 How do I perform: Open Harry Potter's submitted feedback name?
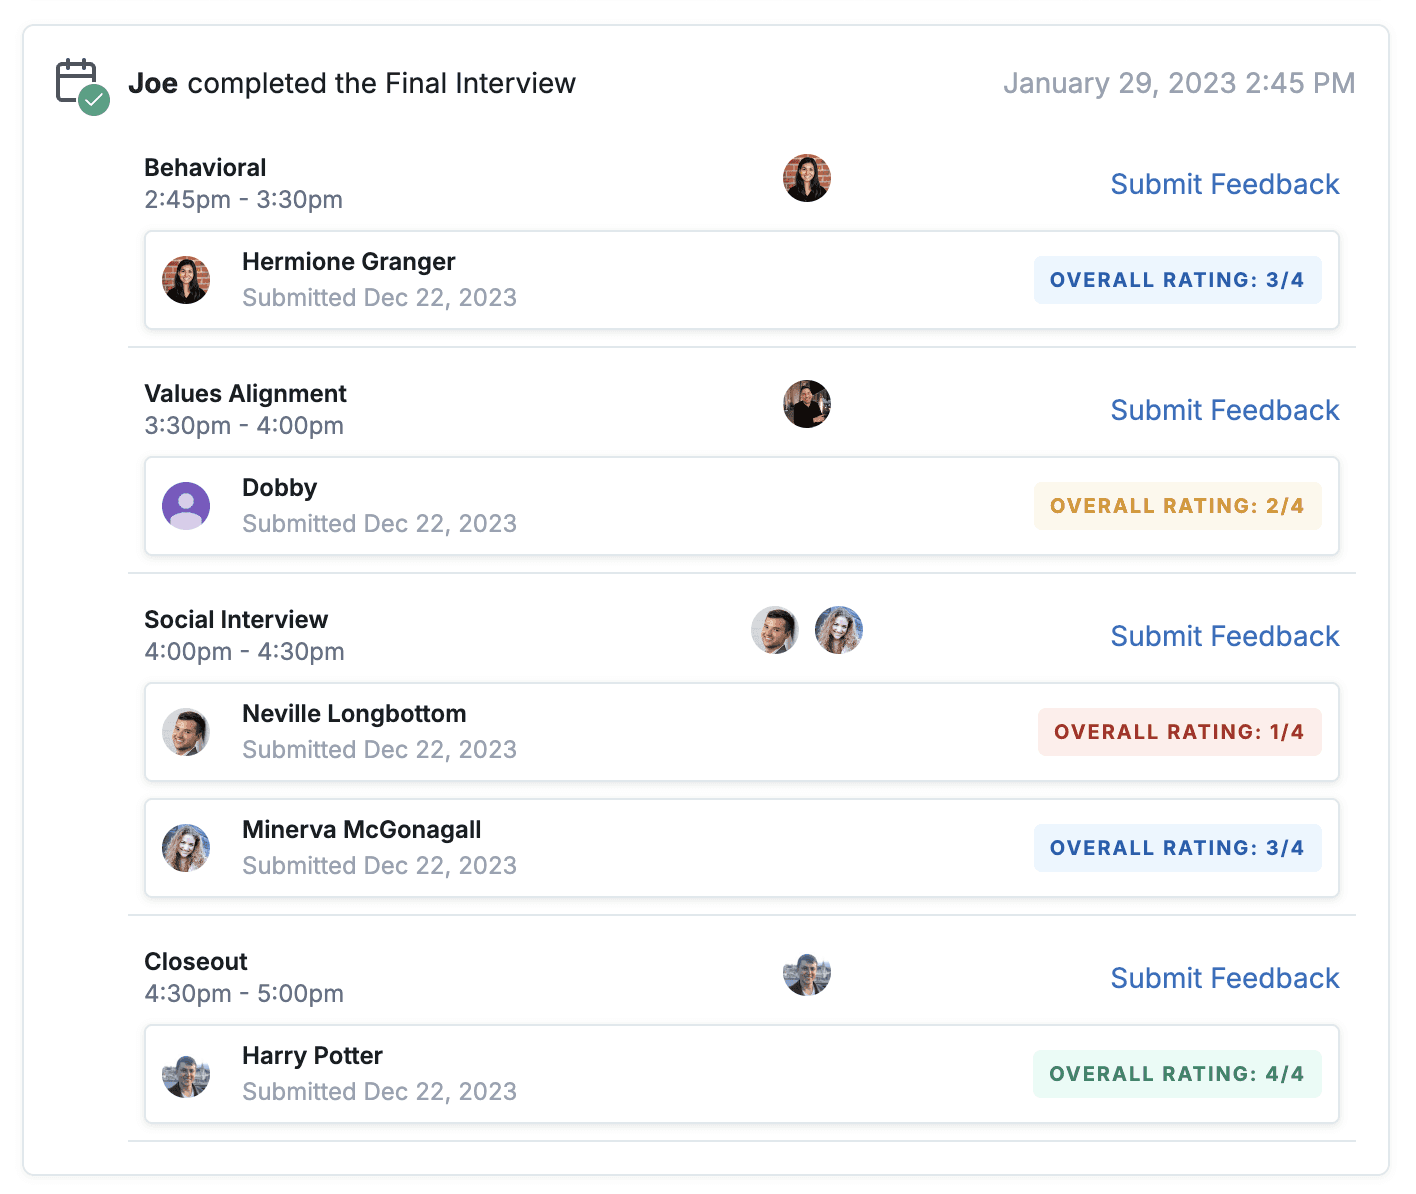[x=312, y=1056]
